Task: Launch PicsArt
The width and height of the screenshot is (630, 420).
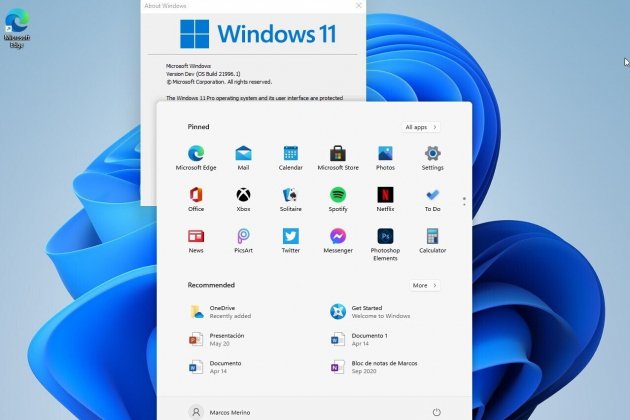Action: [x=243, y=241]
